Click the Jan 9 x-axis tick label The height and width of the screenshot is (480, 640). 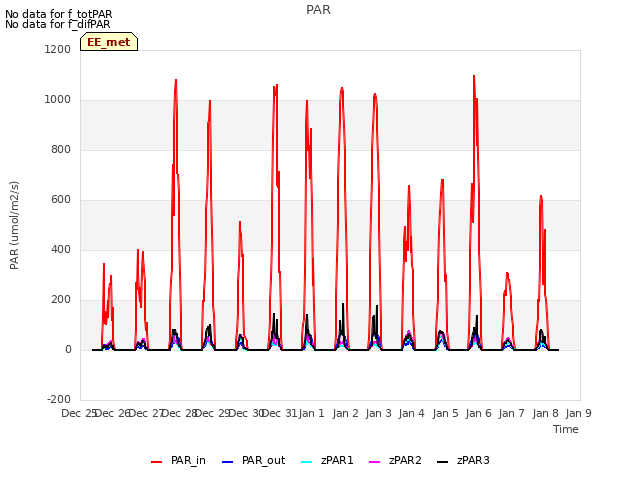point(578,413)
